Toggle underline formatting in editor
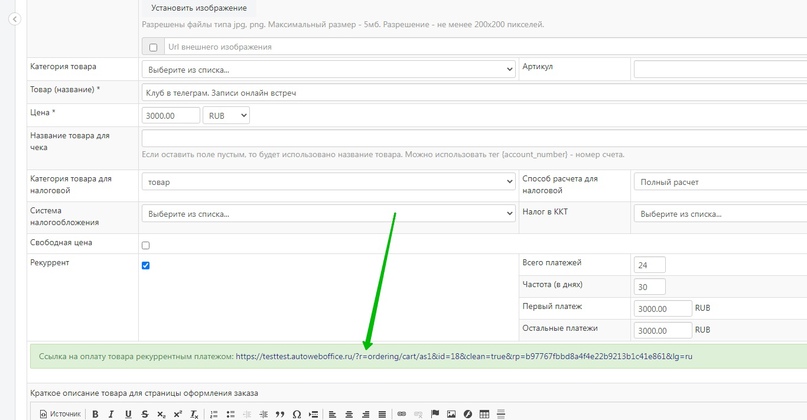Viewport: 807px width, 420px height. coord(128,414)
